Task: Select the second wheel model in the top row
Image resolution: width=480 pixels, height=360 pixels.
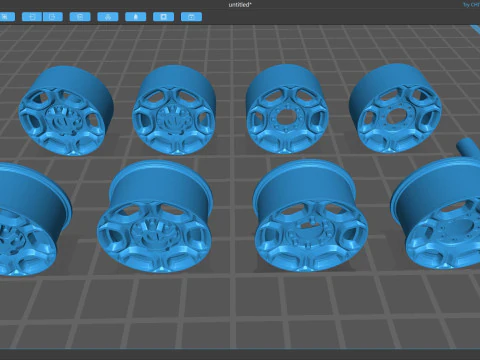Action: coord(174,110)
